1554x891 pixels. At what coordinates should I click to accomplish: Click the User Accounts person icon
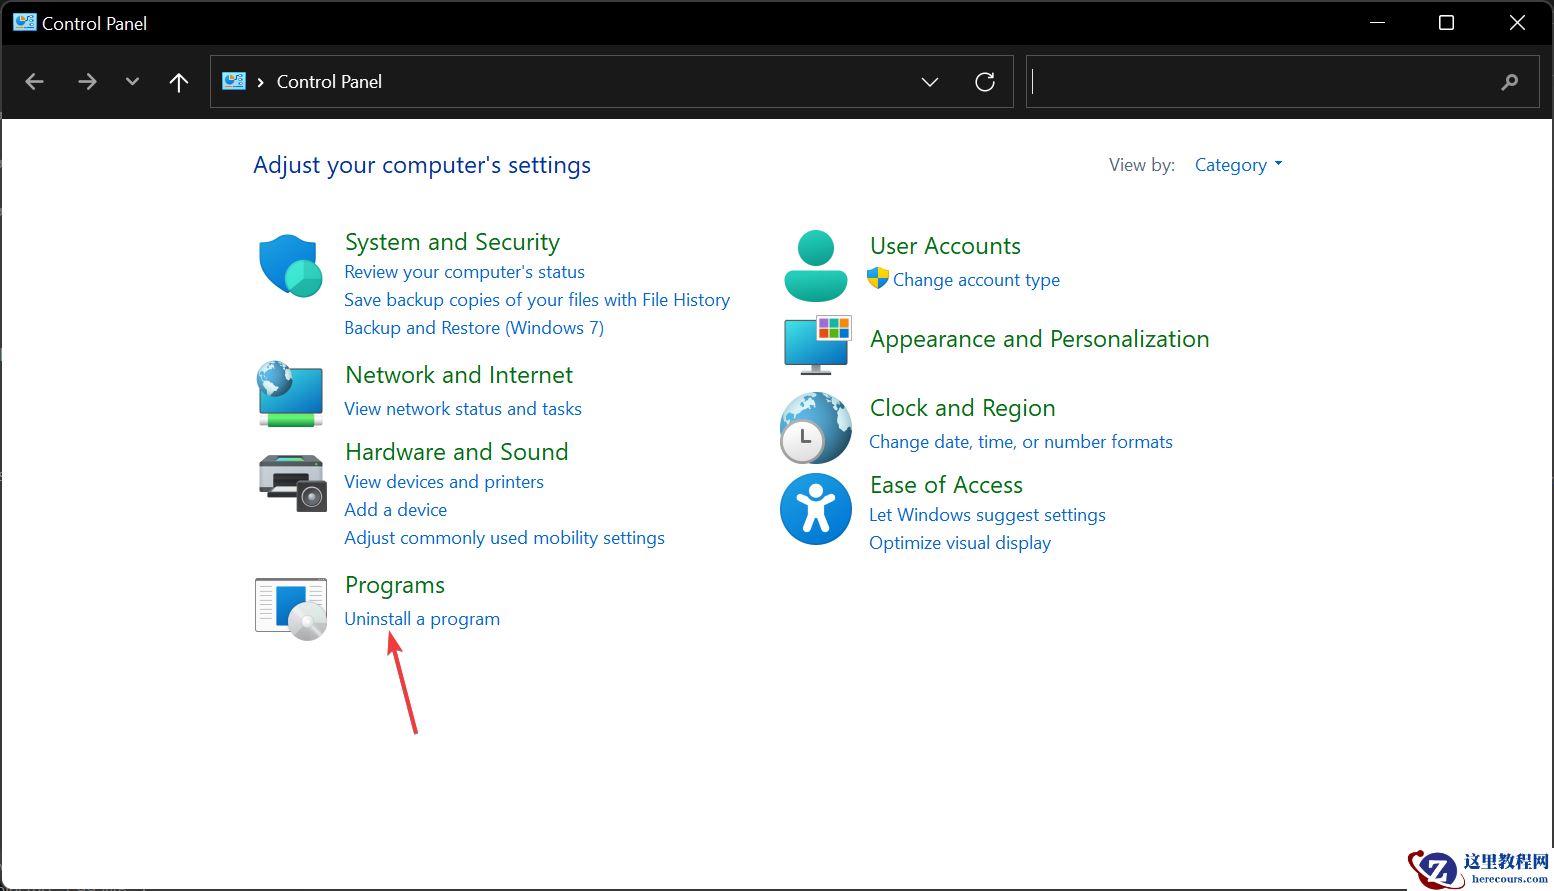pos(815,263)
